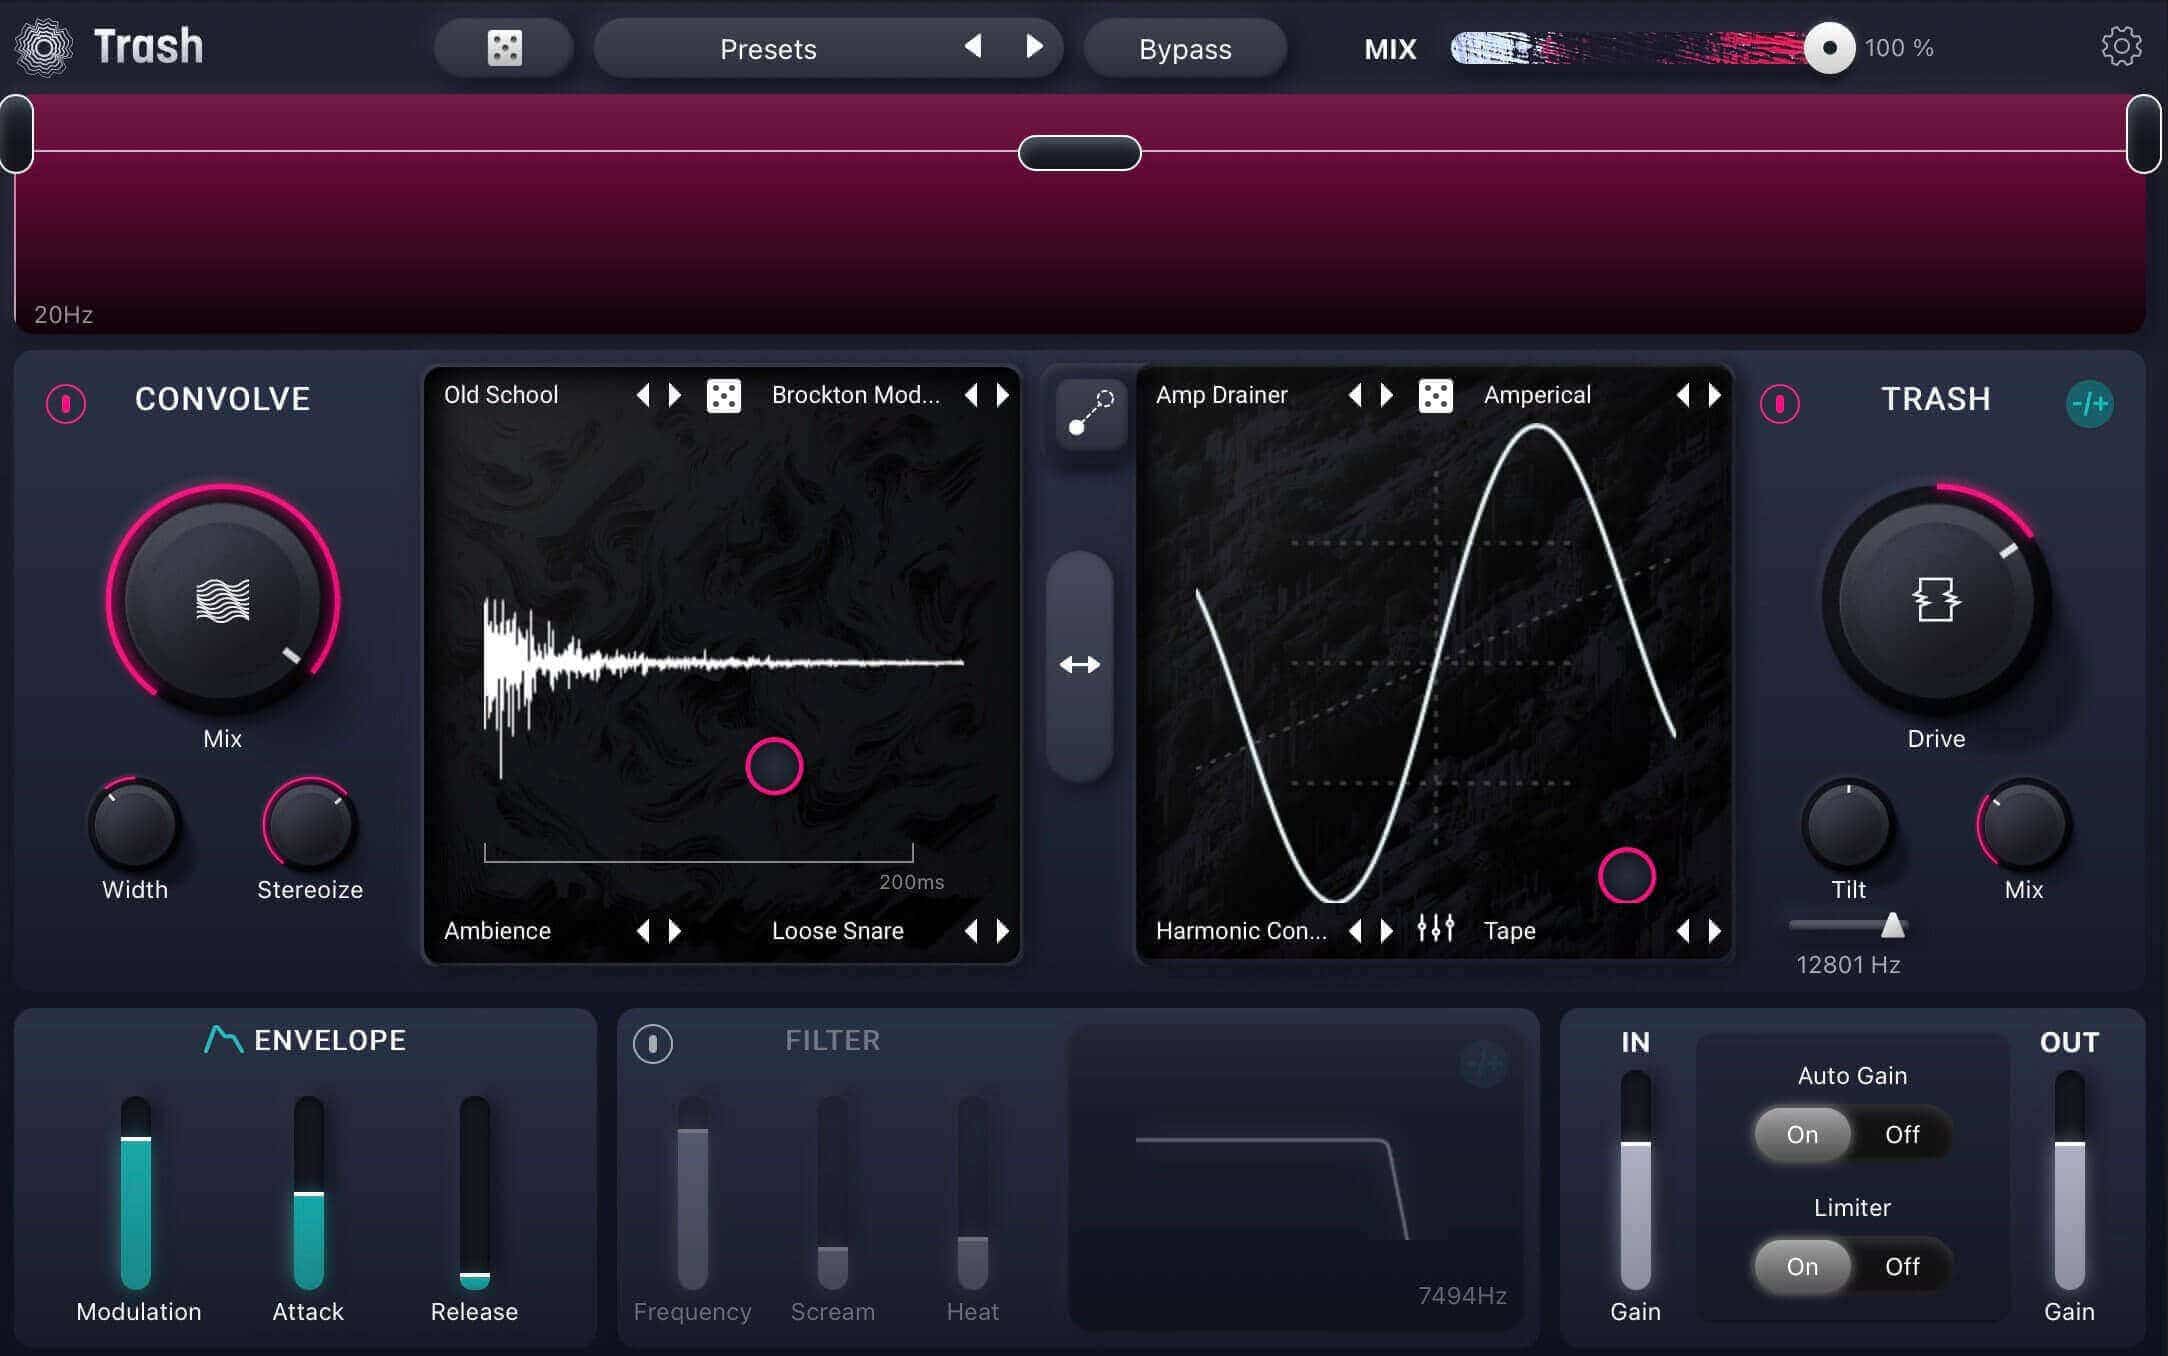Click the Convolve Mix knob wave icon
The height and width of the screenshot is (1356, 2168).
[222, 601]
